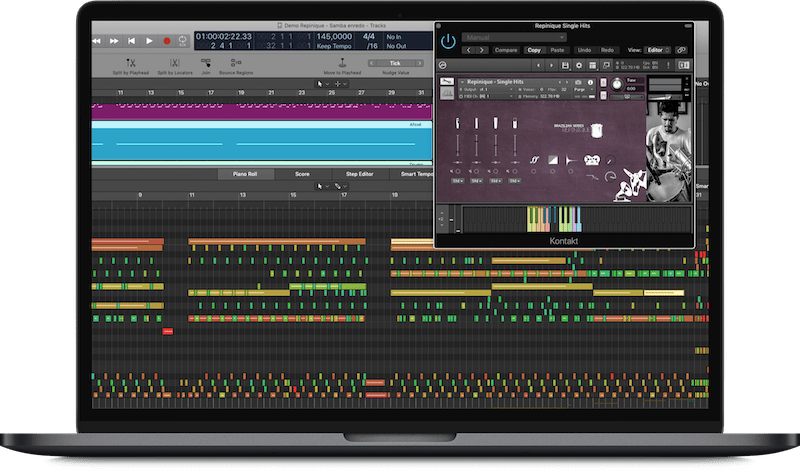Open the Keep Tempo mode menu
The image size is (800, 471).
pos(334,46)
